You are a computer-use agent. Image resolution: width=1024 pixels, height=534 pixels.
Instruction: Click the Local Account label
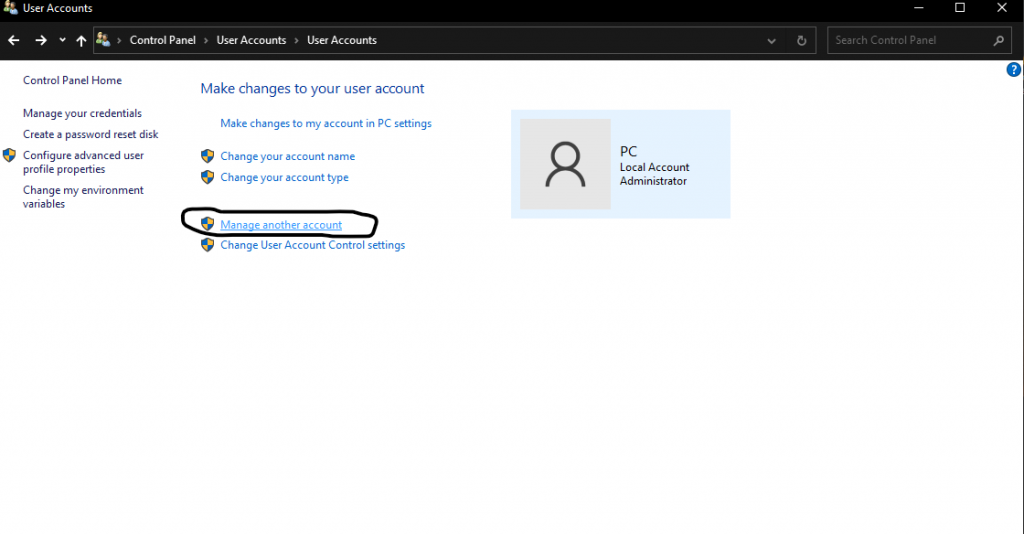click(x=654, y=167)
